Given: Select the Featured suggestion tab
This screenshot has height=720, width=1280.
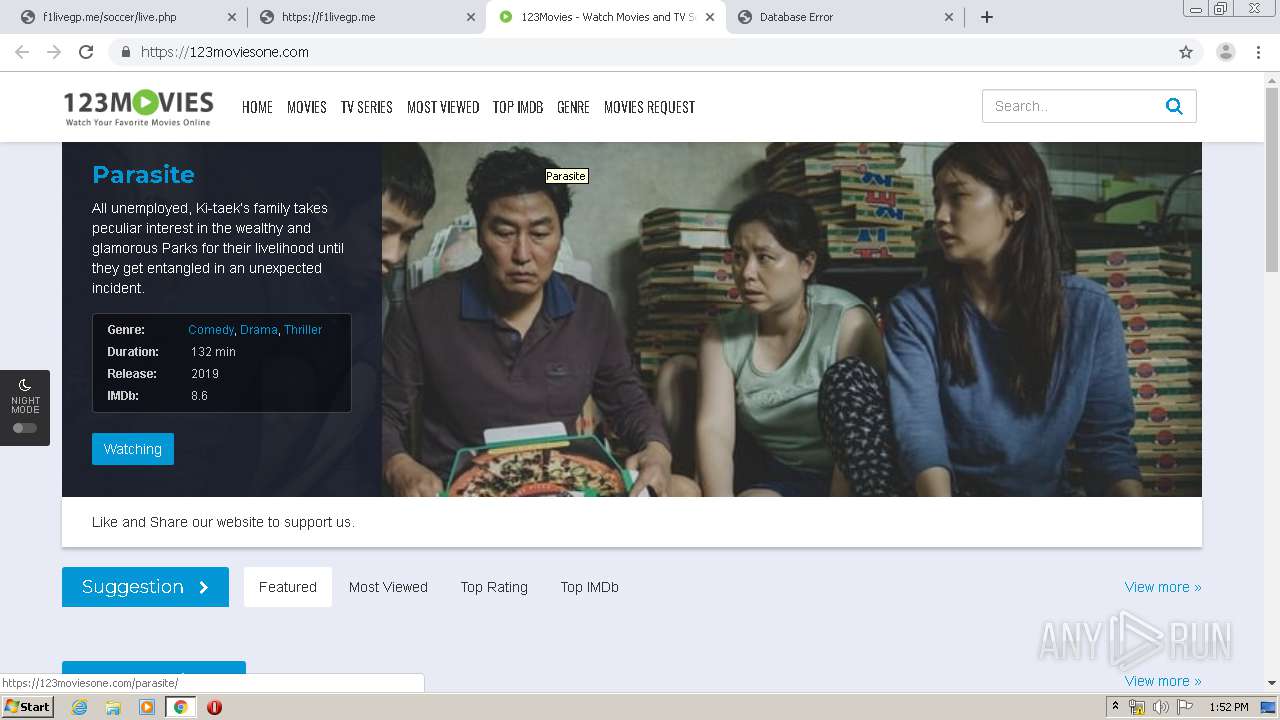Looking at the screenshot, I should [x=288, y=587].
